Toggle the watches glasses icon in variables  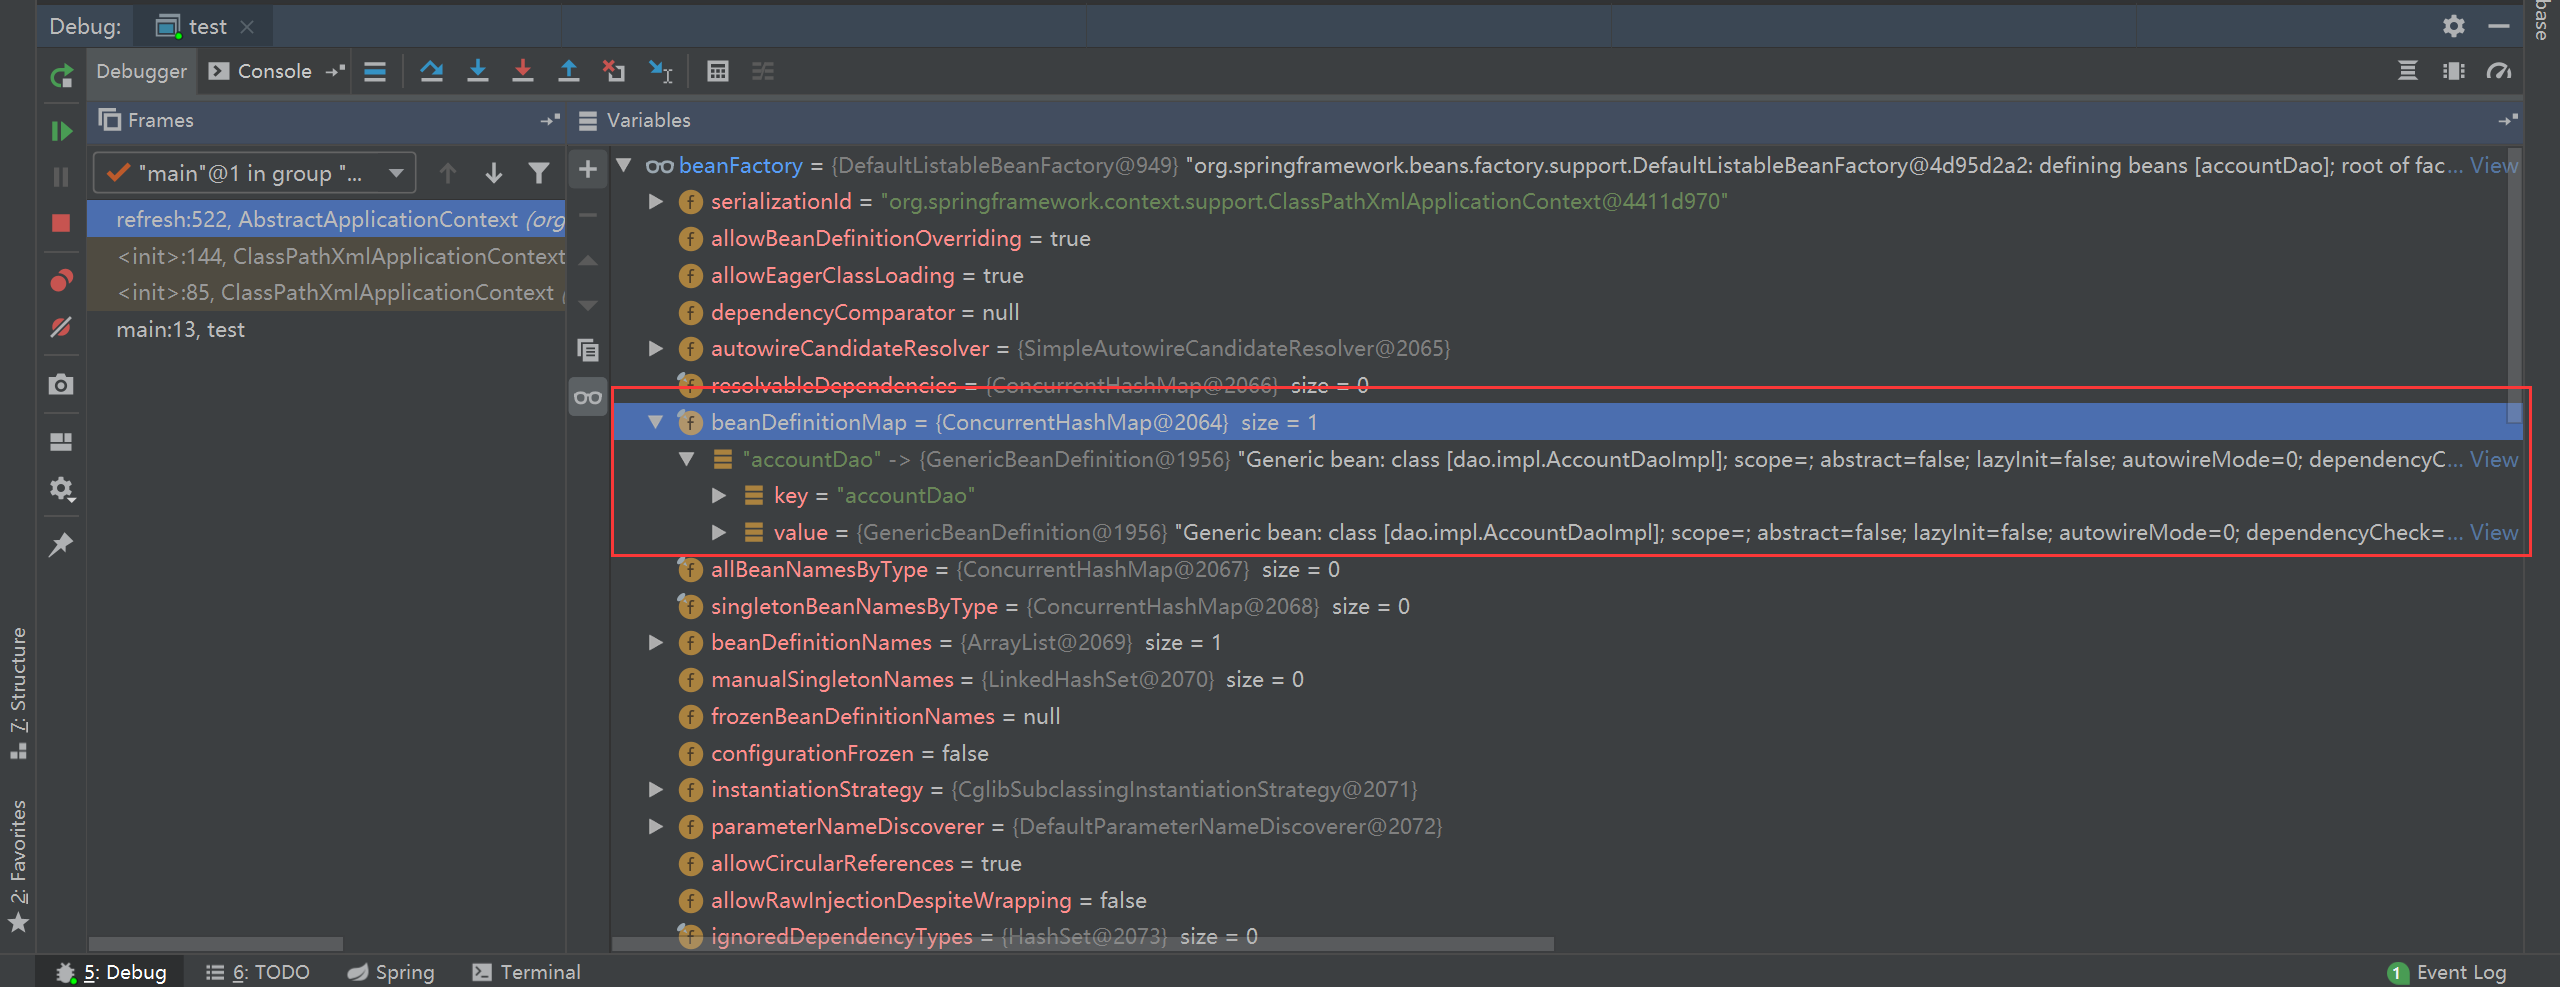click(x=588, y=397)
